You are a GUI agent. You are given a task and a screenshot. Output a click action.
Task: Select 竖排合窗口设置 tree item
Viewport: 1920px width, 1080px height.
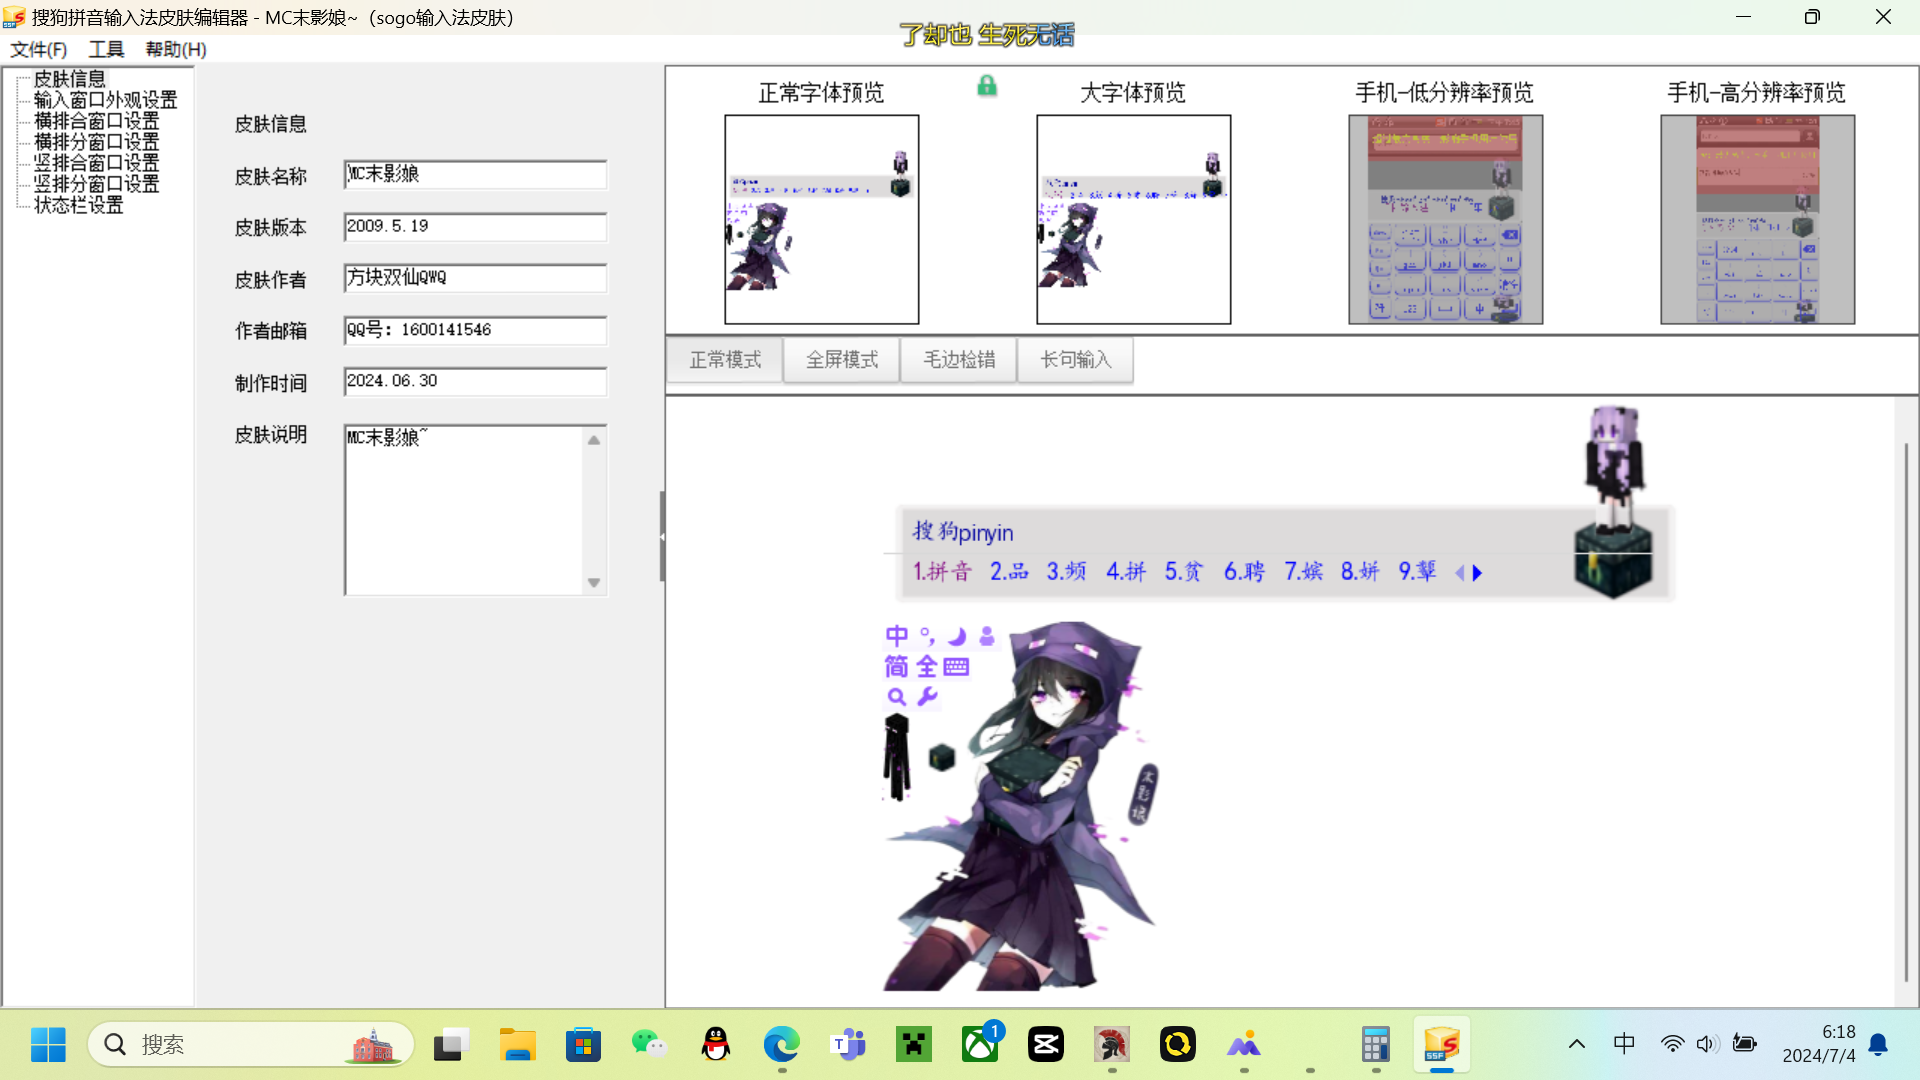point(96,163)
